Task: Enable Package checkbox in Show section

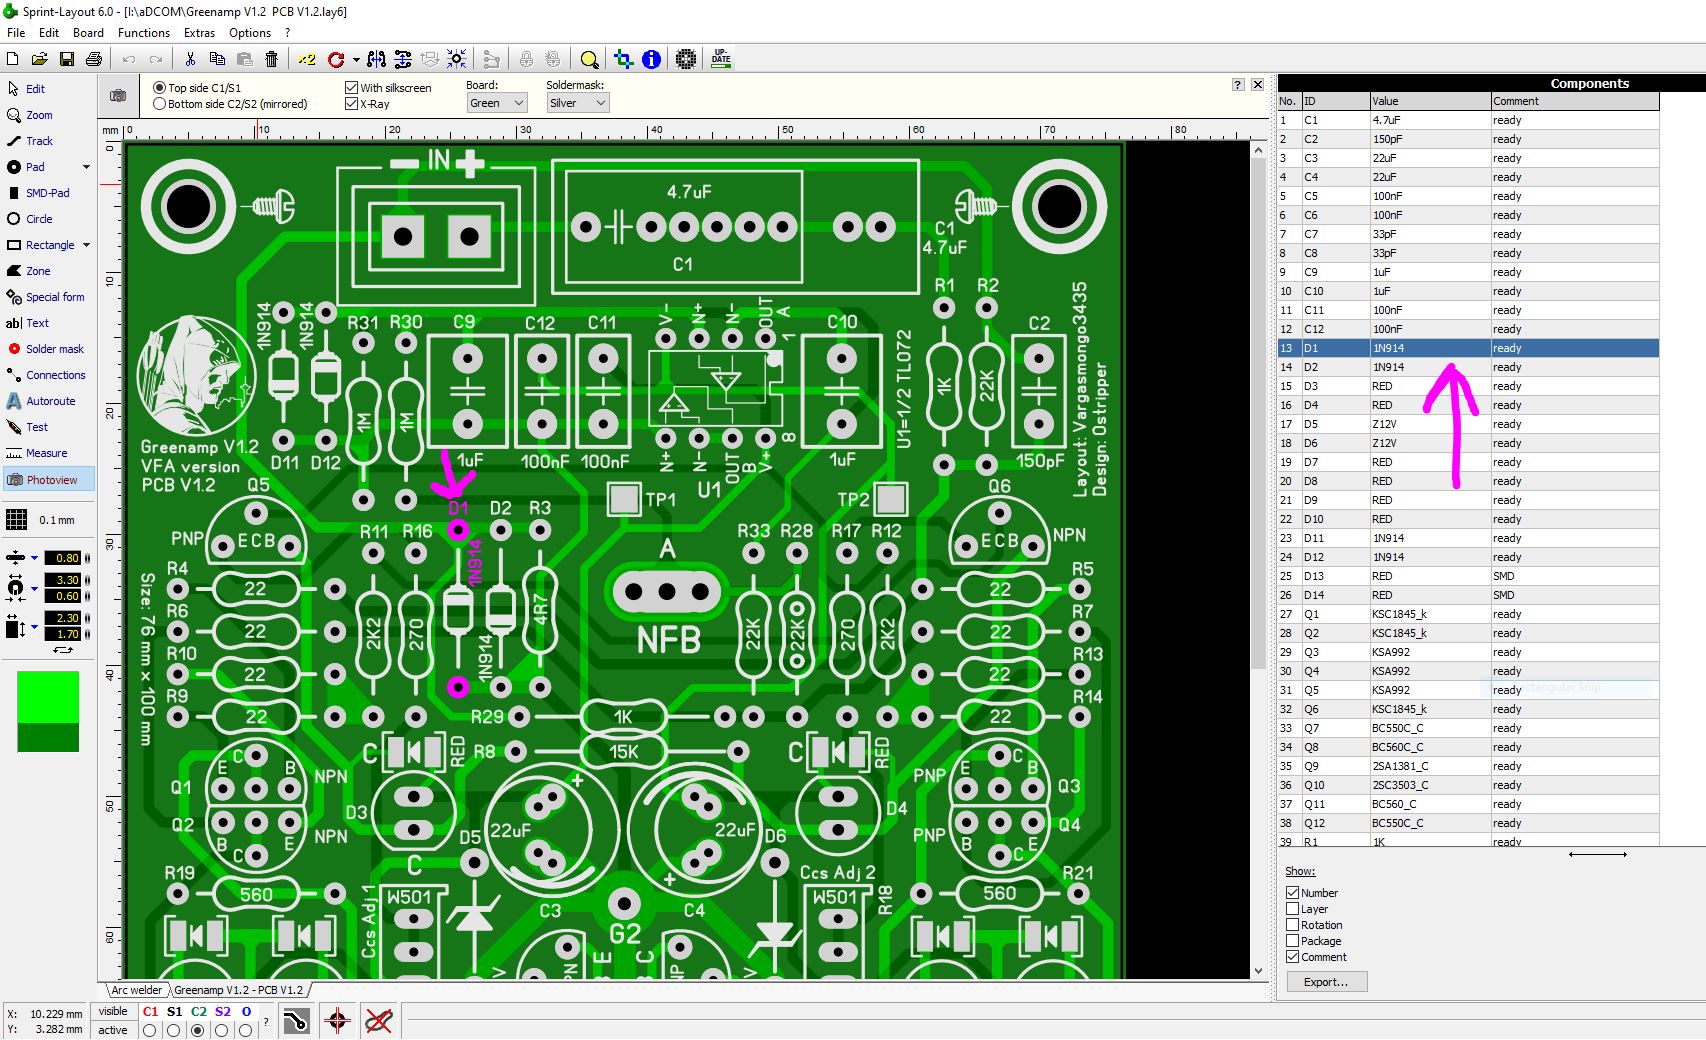Action: click(1292, 941)
